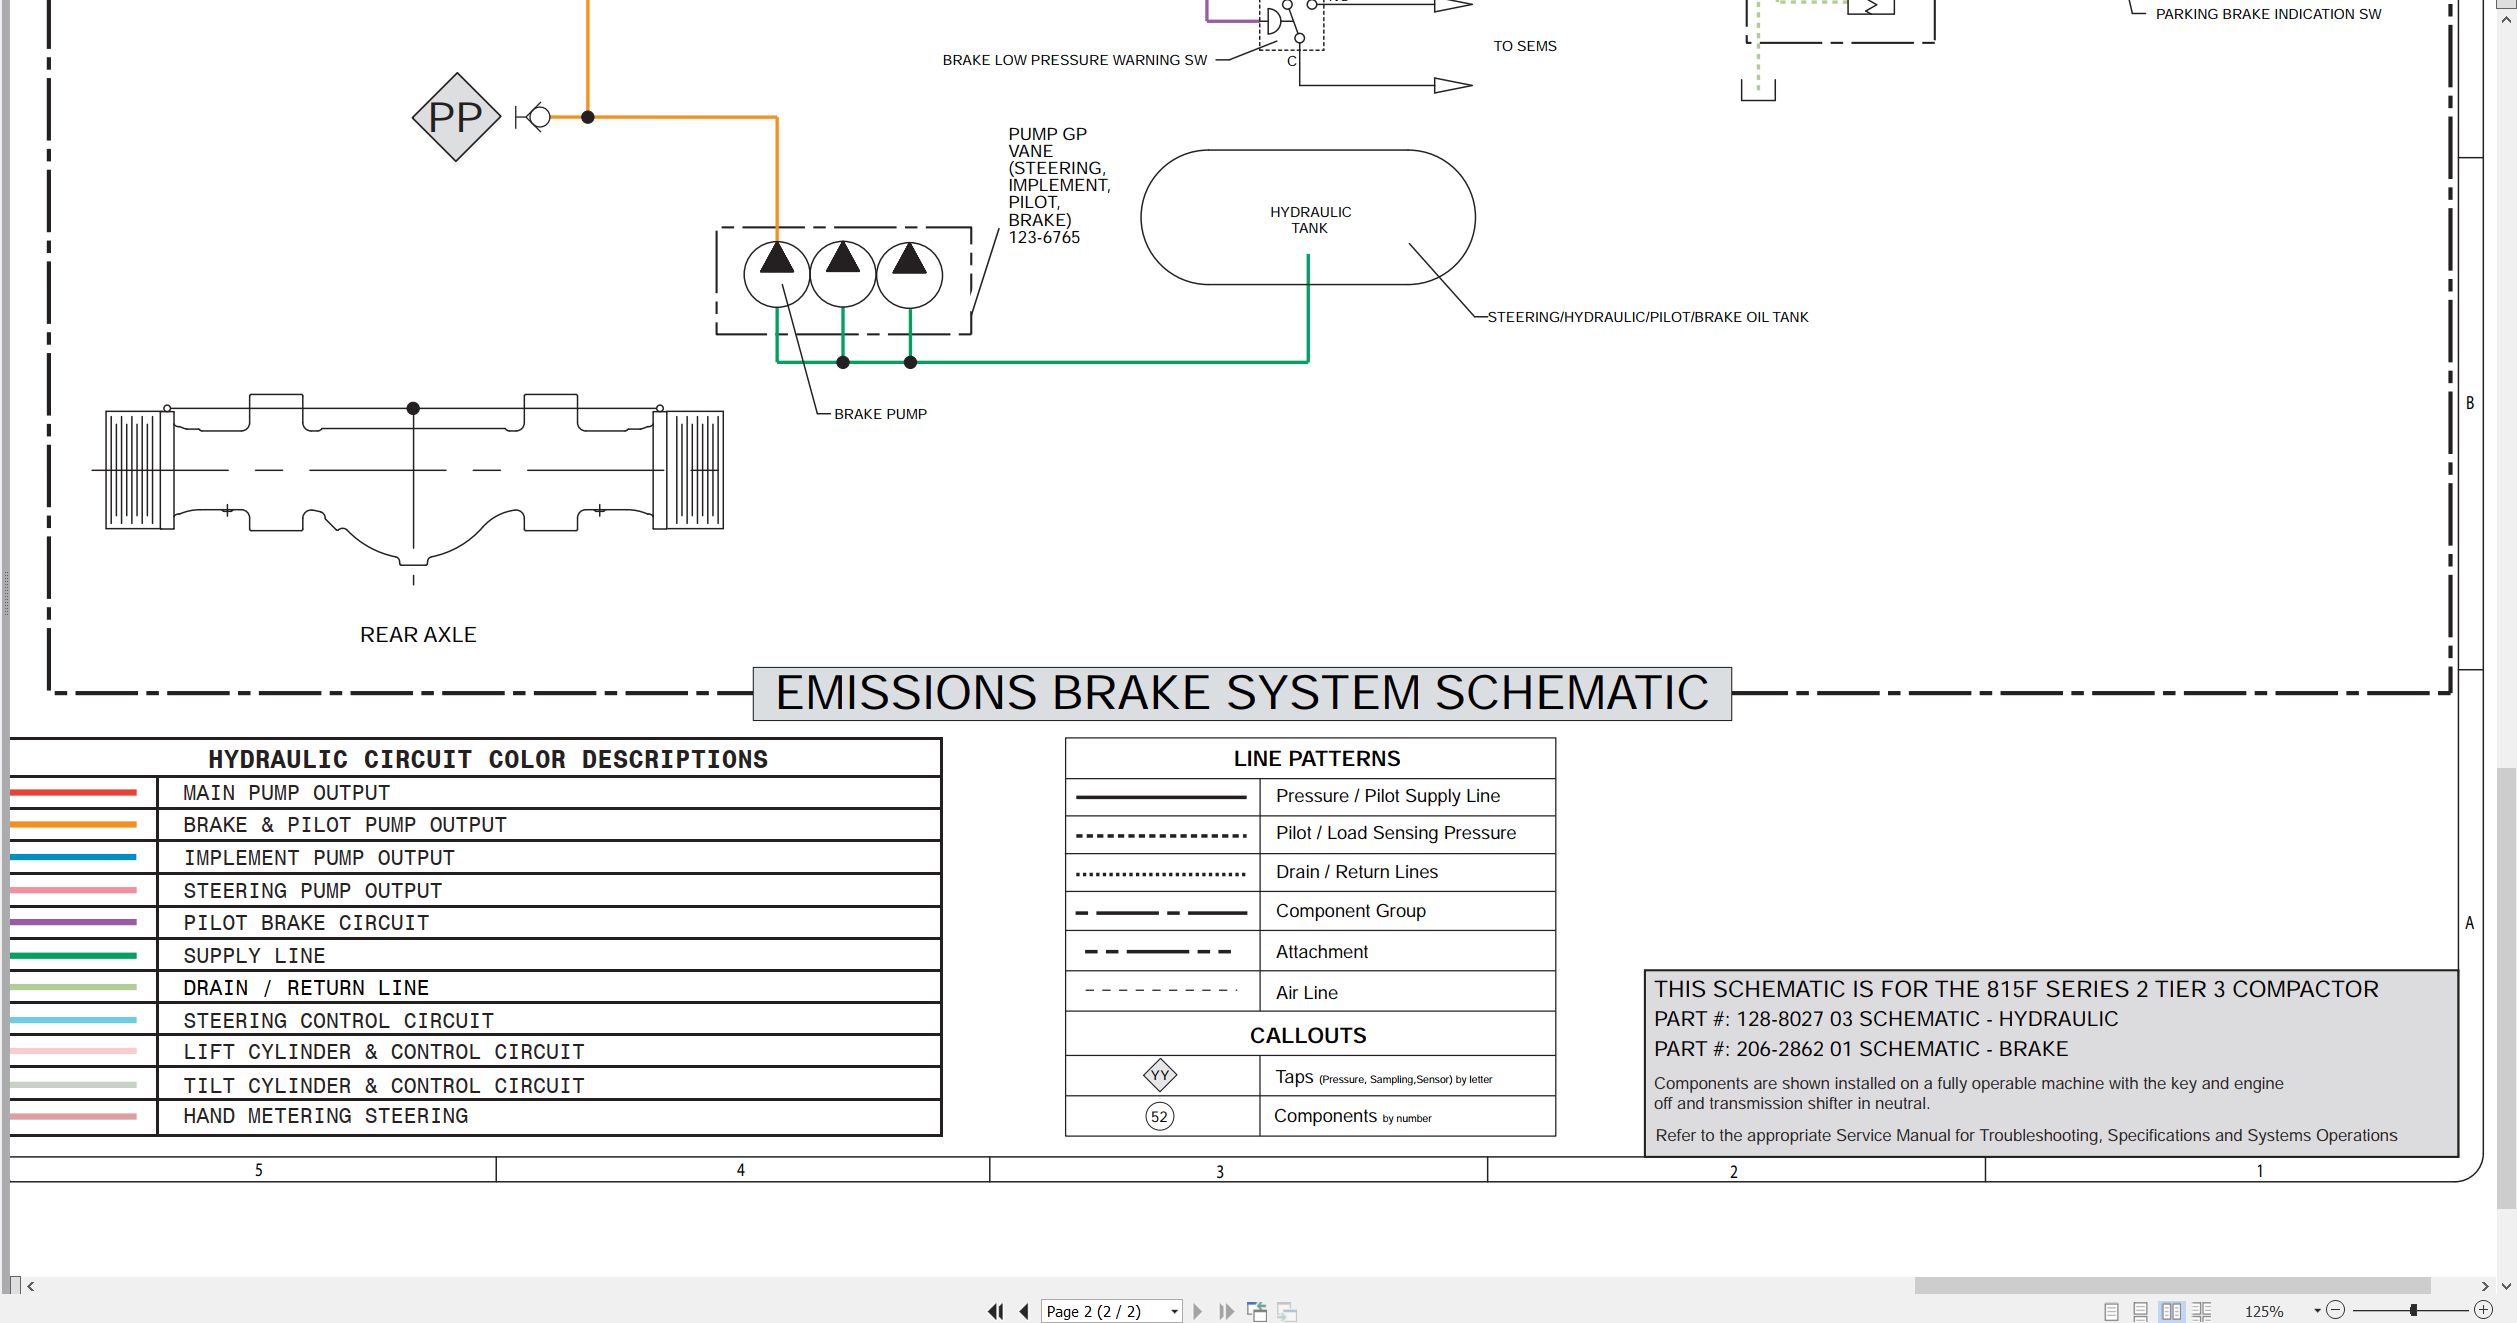Click the EMISSIONS BRAKE SYSTEM SCHEMATIC title
The height and width of the screenshot is (1323, 2517).
(1242, 693)
